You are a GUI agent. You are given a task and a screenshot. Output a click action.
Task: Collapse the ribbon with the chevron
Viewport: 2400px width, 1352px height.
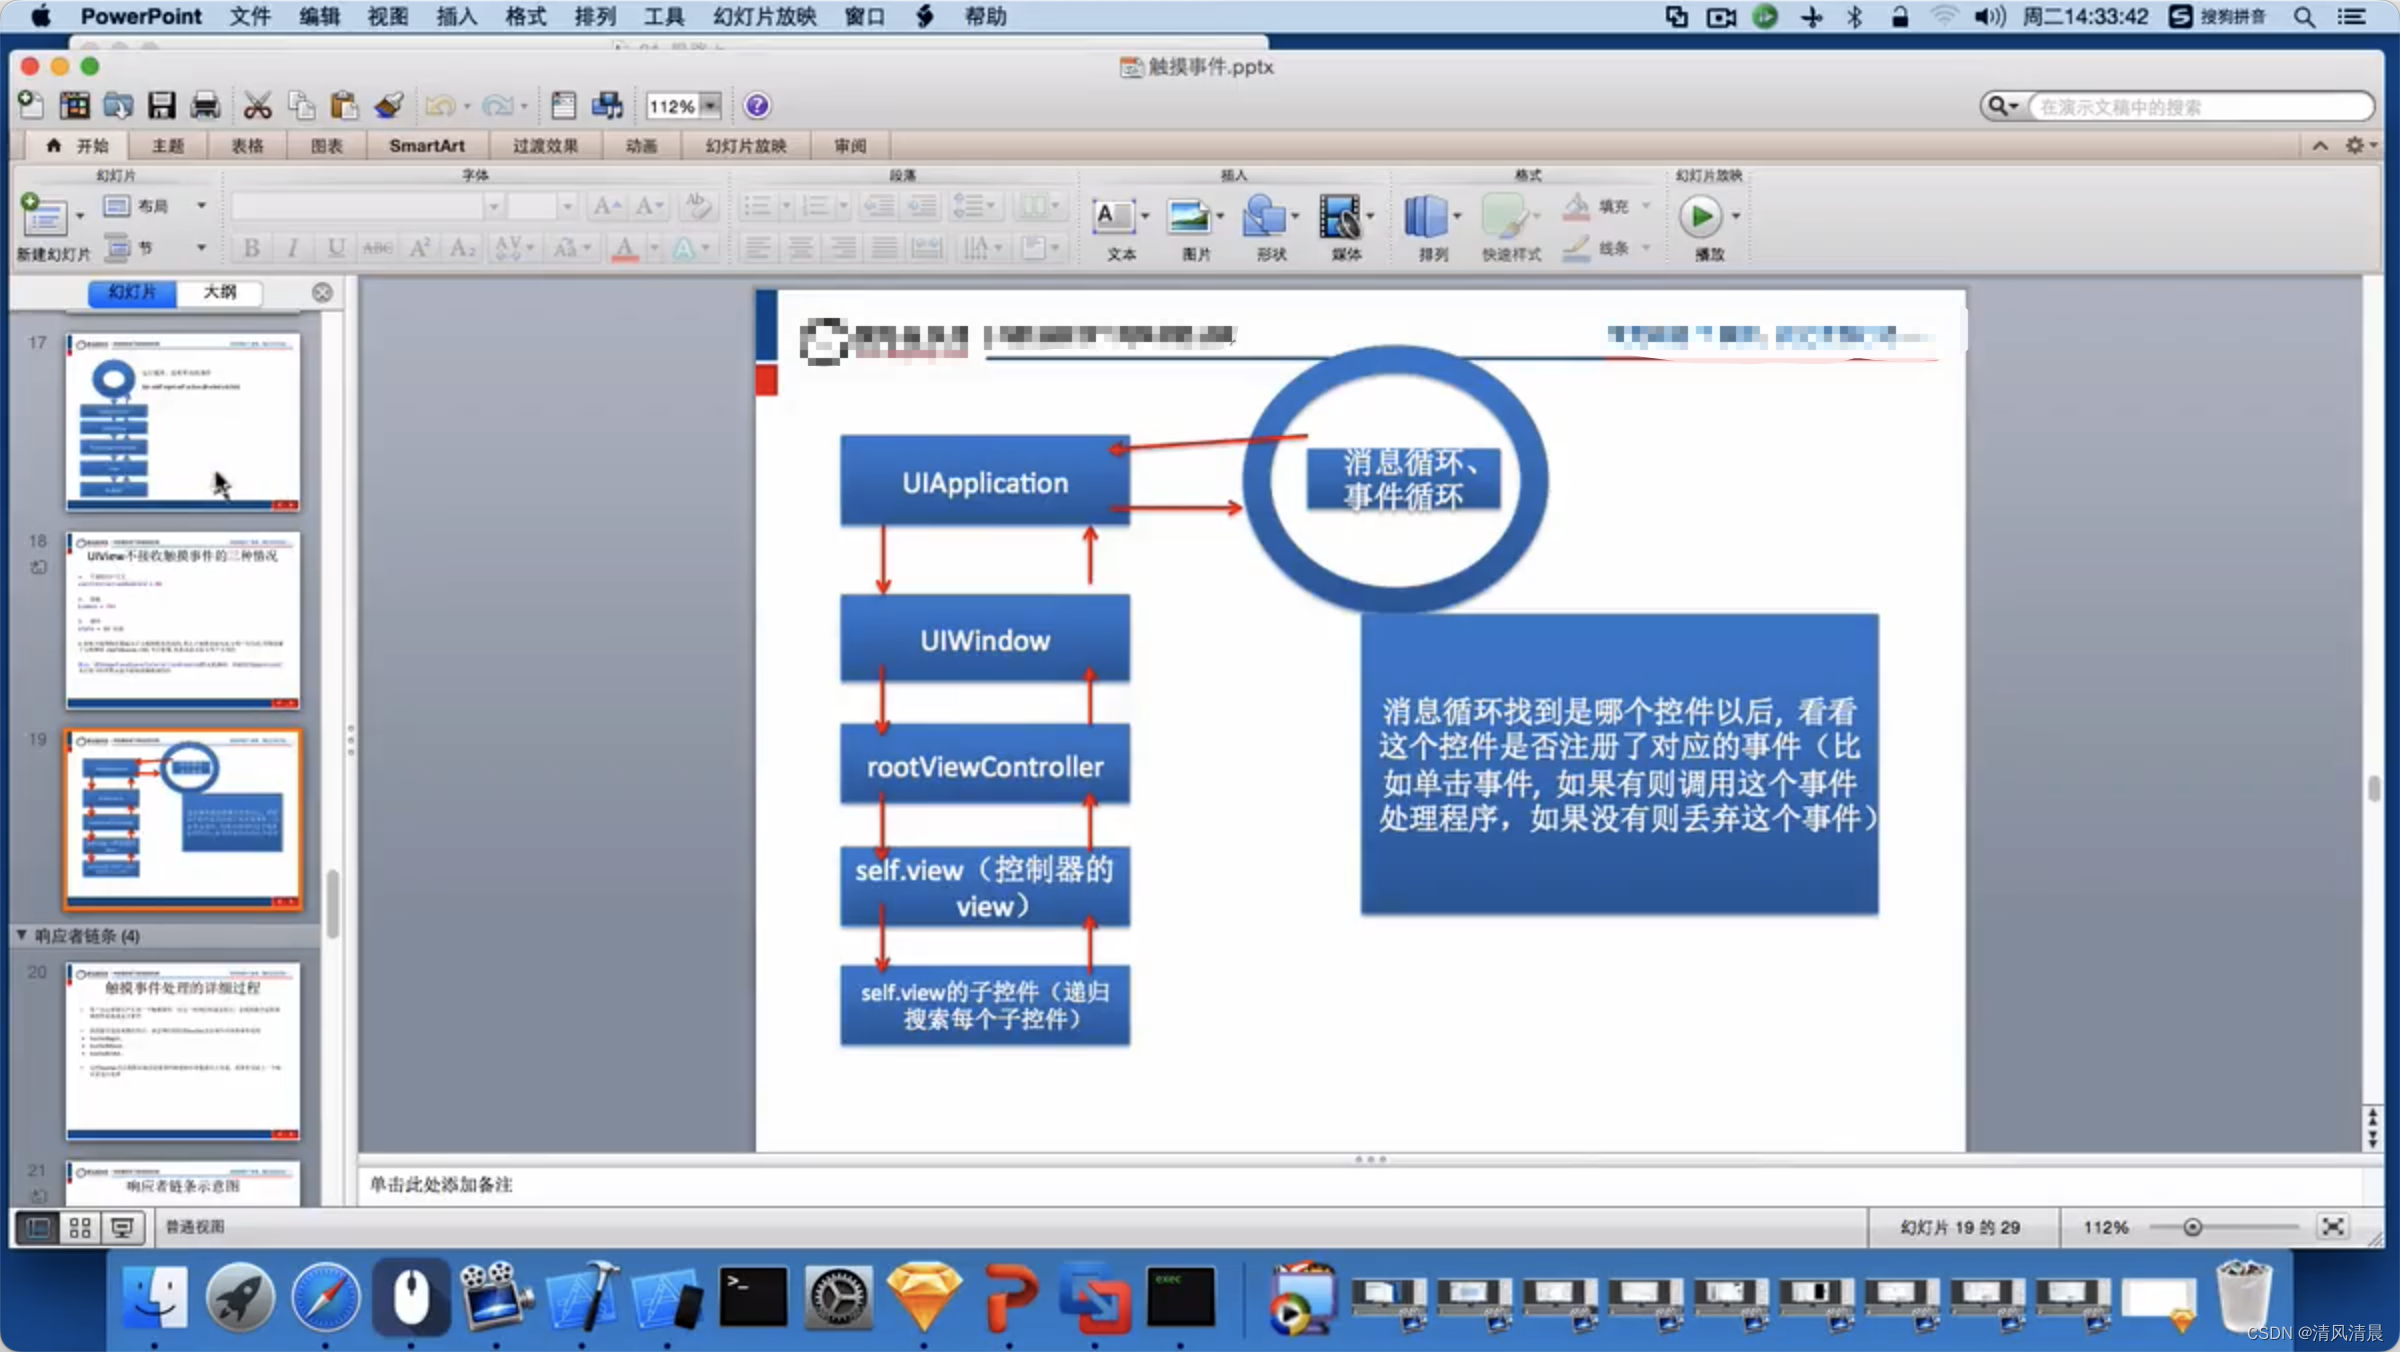click(2320, 146)
